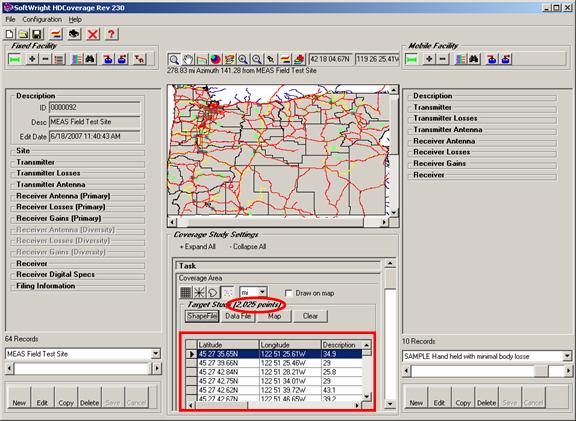Click the Fixed Facility green bracket icon
576x421 pixels.
14,59
